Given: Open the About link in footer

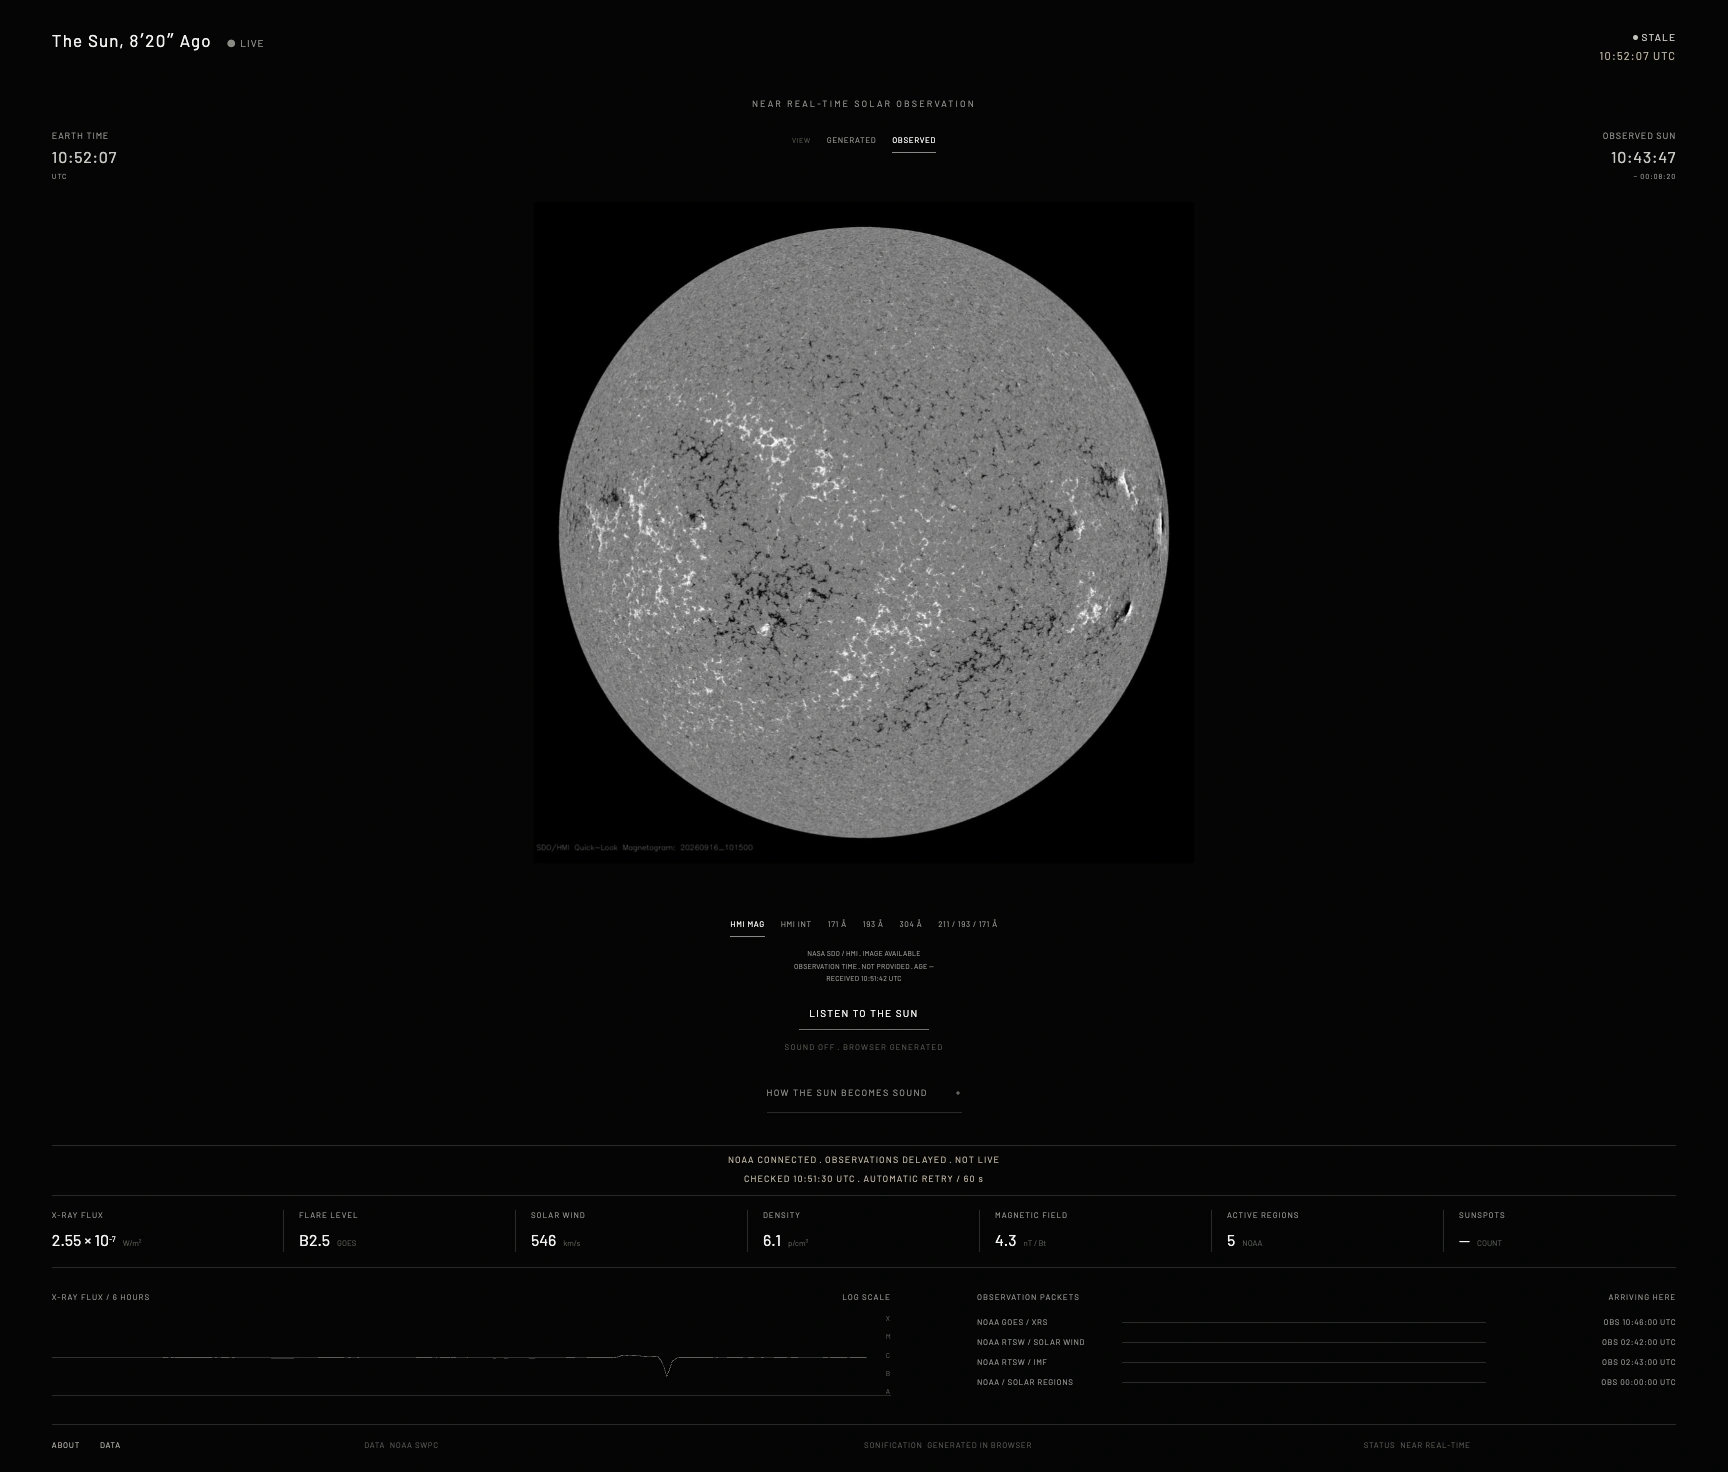Looking at the screenshot, I should (66, 1445).
